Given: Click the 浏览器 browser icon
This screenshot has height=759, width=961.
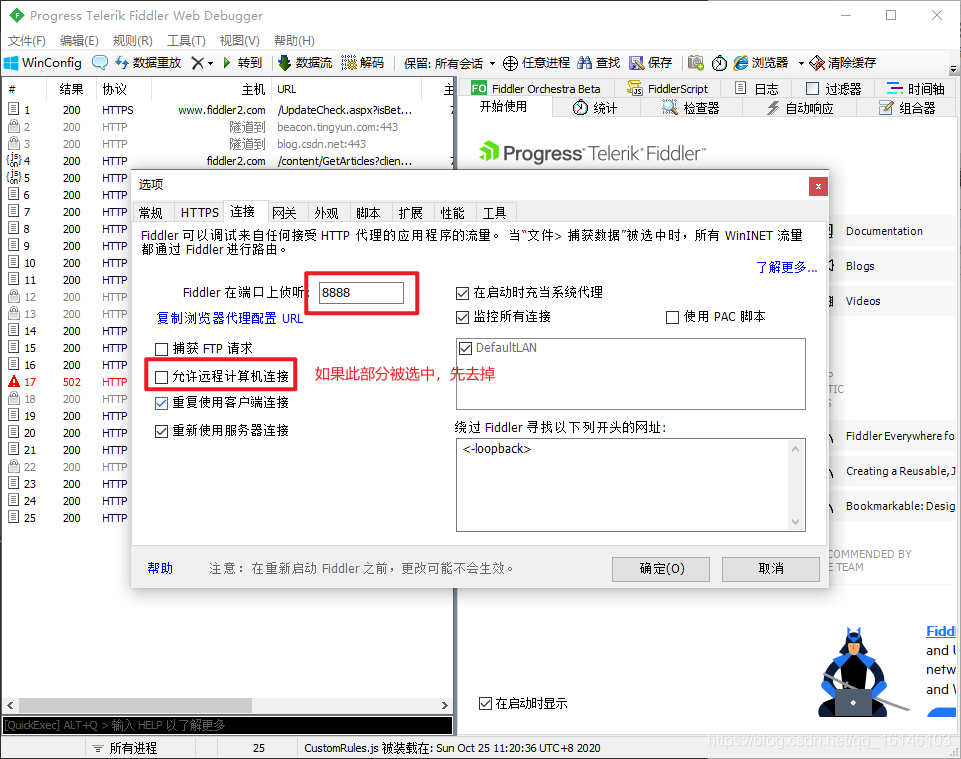Looking at the screenshot, I should [x=741, y=63].
